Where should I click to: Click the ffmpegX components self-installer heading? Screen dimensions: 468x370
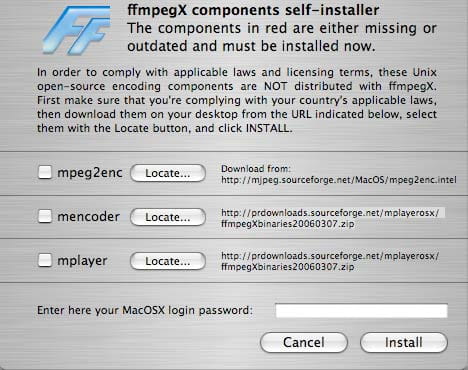pyautogui.click(x=253, y=10)
